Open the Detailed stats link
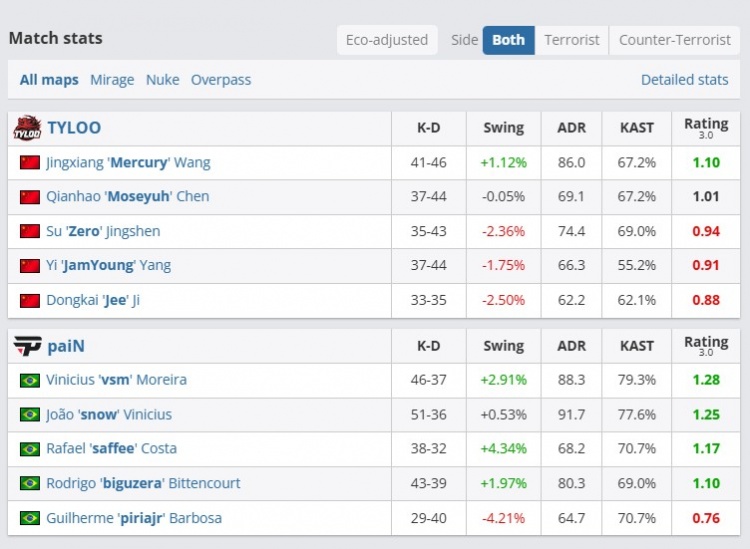Image resolution: width=750 pixels, height=549 pixels. tap(684, 80)
